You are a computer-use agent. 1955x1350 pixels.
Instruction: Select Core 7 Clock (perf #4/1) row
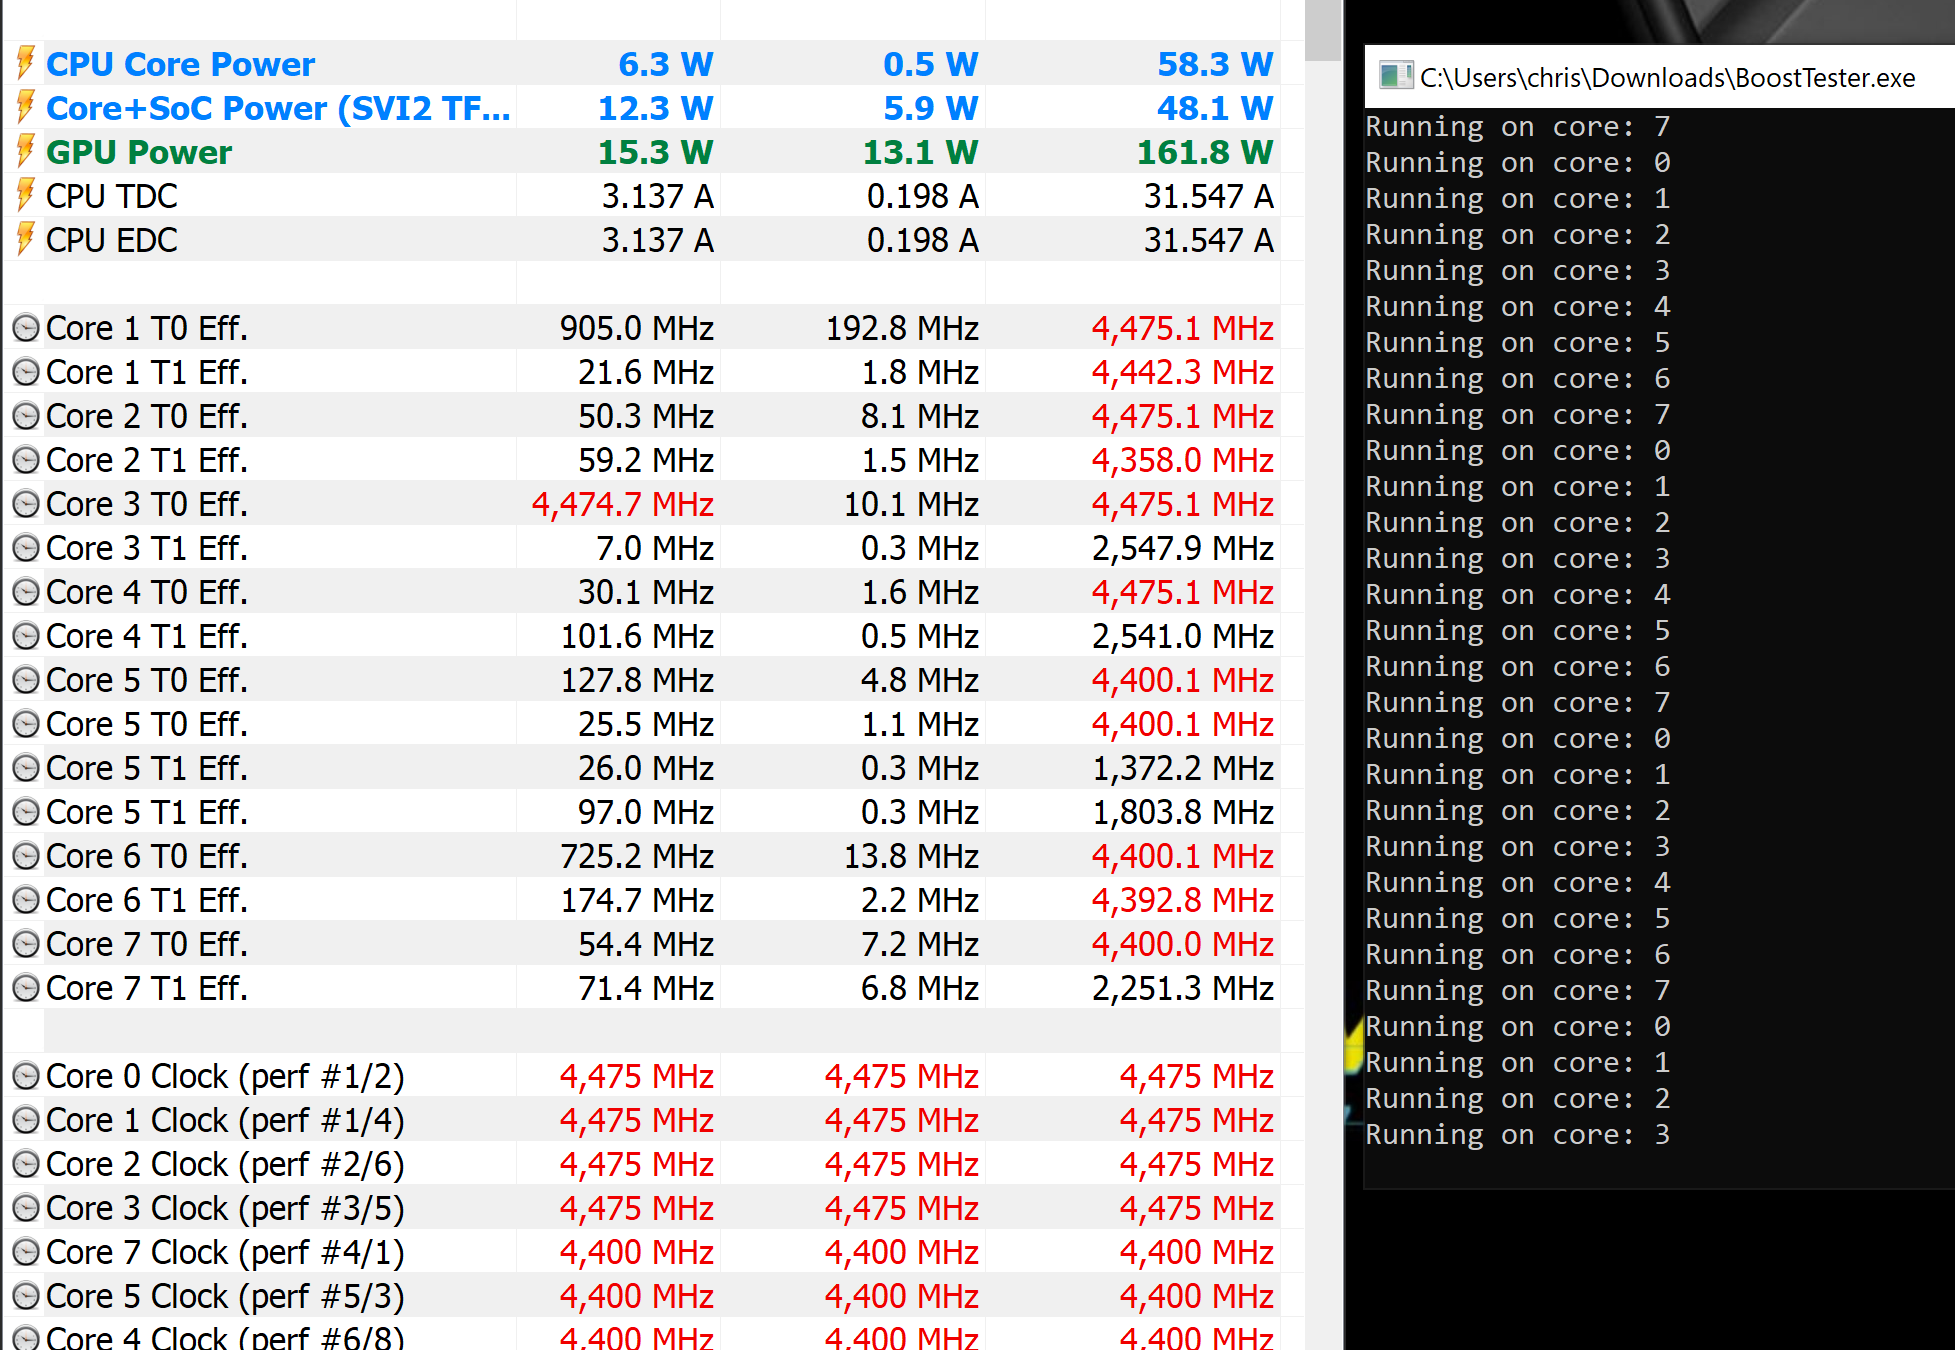pyautogui.click(x=225, y=1252)
